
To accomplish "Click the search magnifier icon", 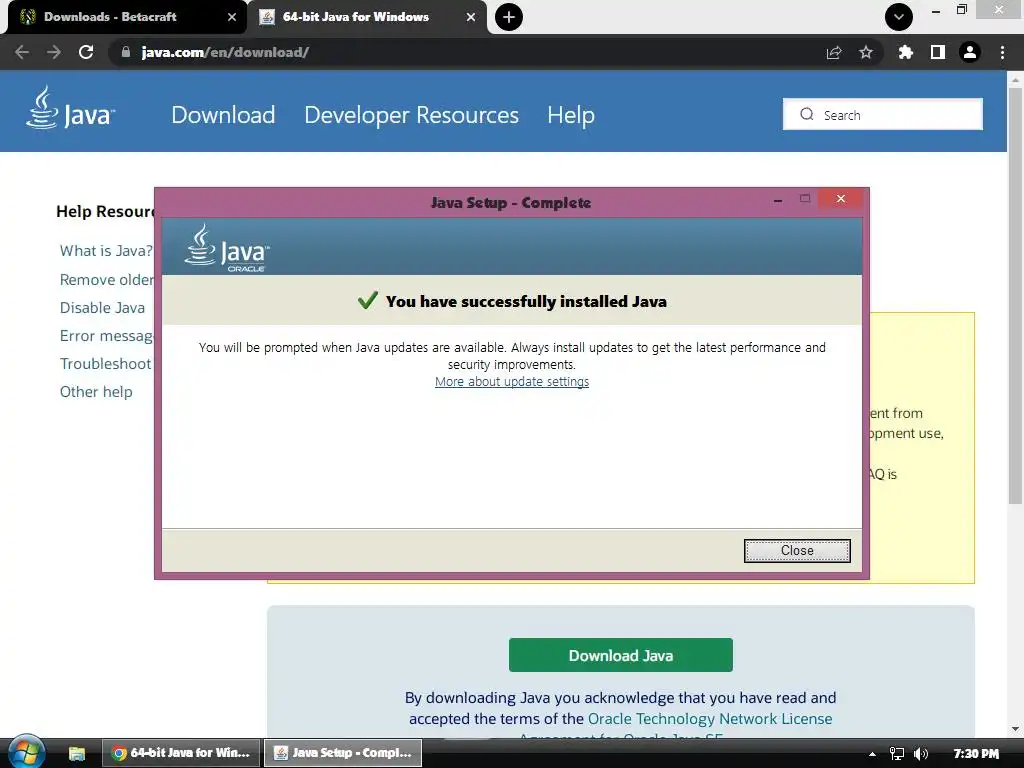I will click(x=807, y=114).
